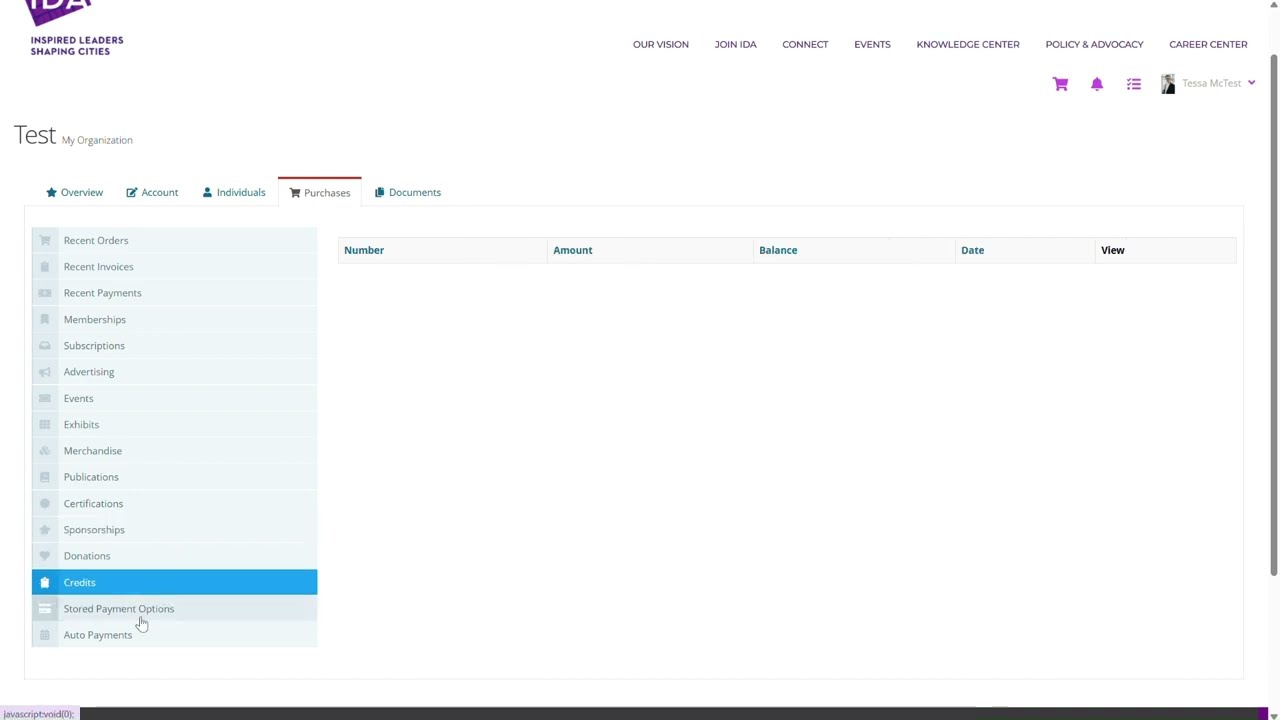Open Connect in top navigation
This screenshot has height=720, width=1280.
click(x=805, y=44)
